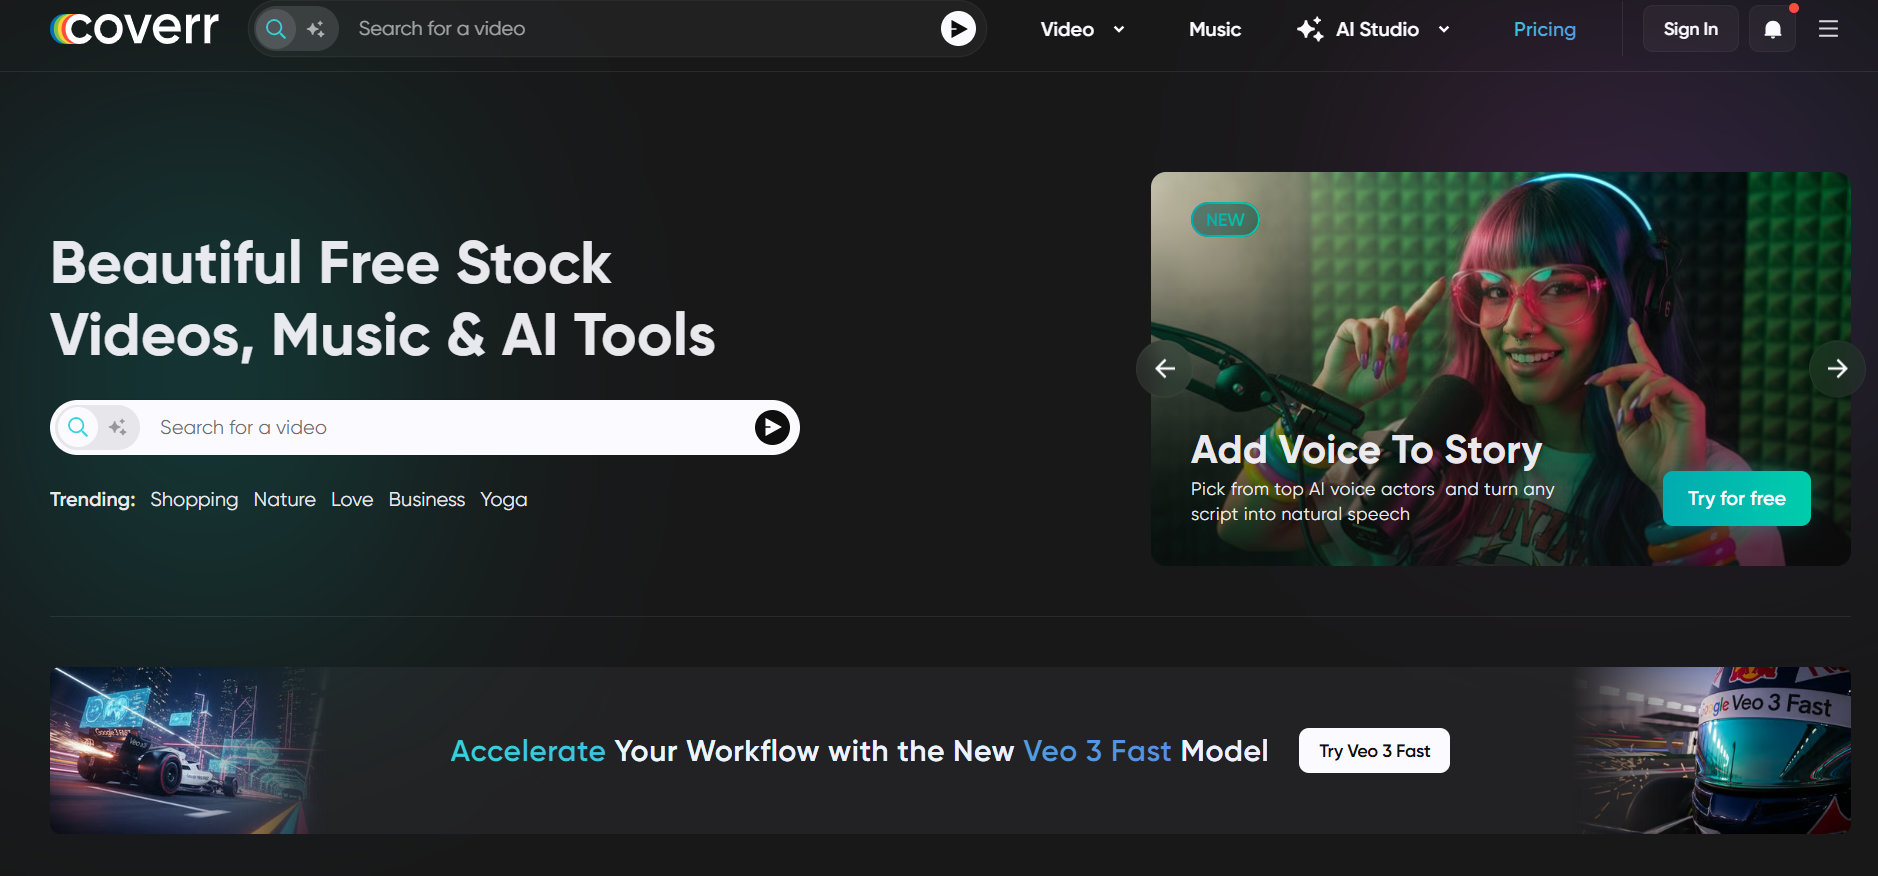This screenshot has height=876, width=1878.
Task: Focus the hero Search for a video field
Action: point(440,428)
